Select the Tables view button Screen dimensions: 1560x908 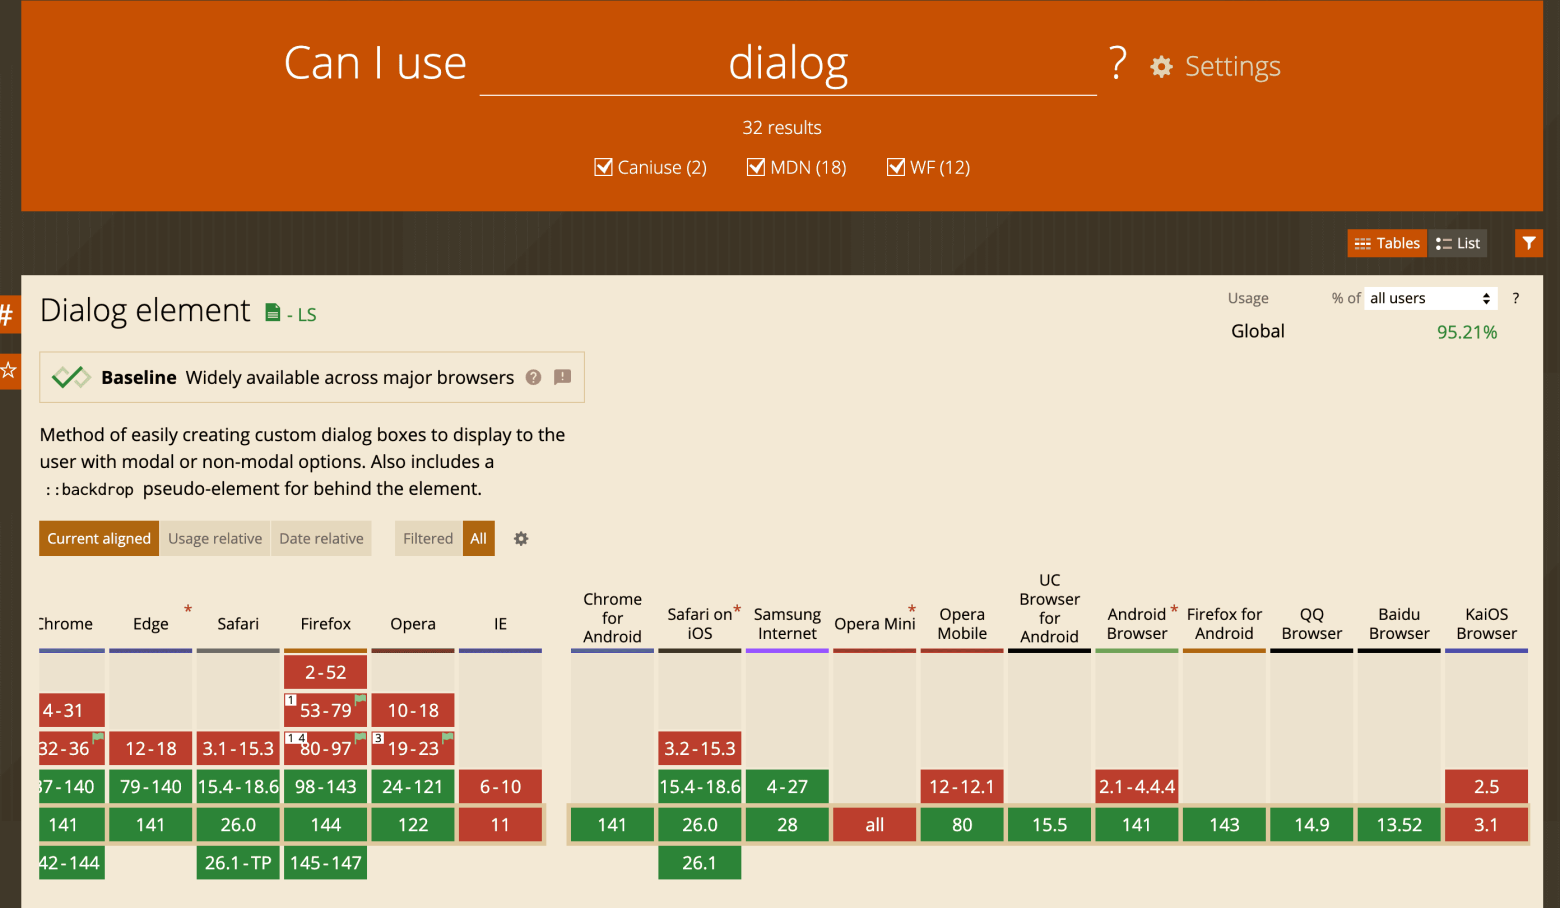[x=1386, y=243]
